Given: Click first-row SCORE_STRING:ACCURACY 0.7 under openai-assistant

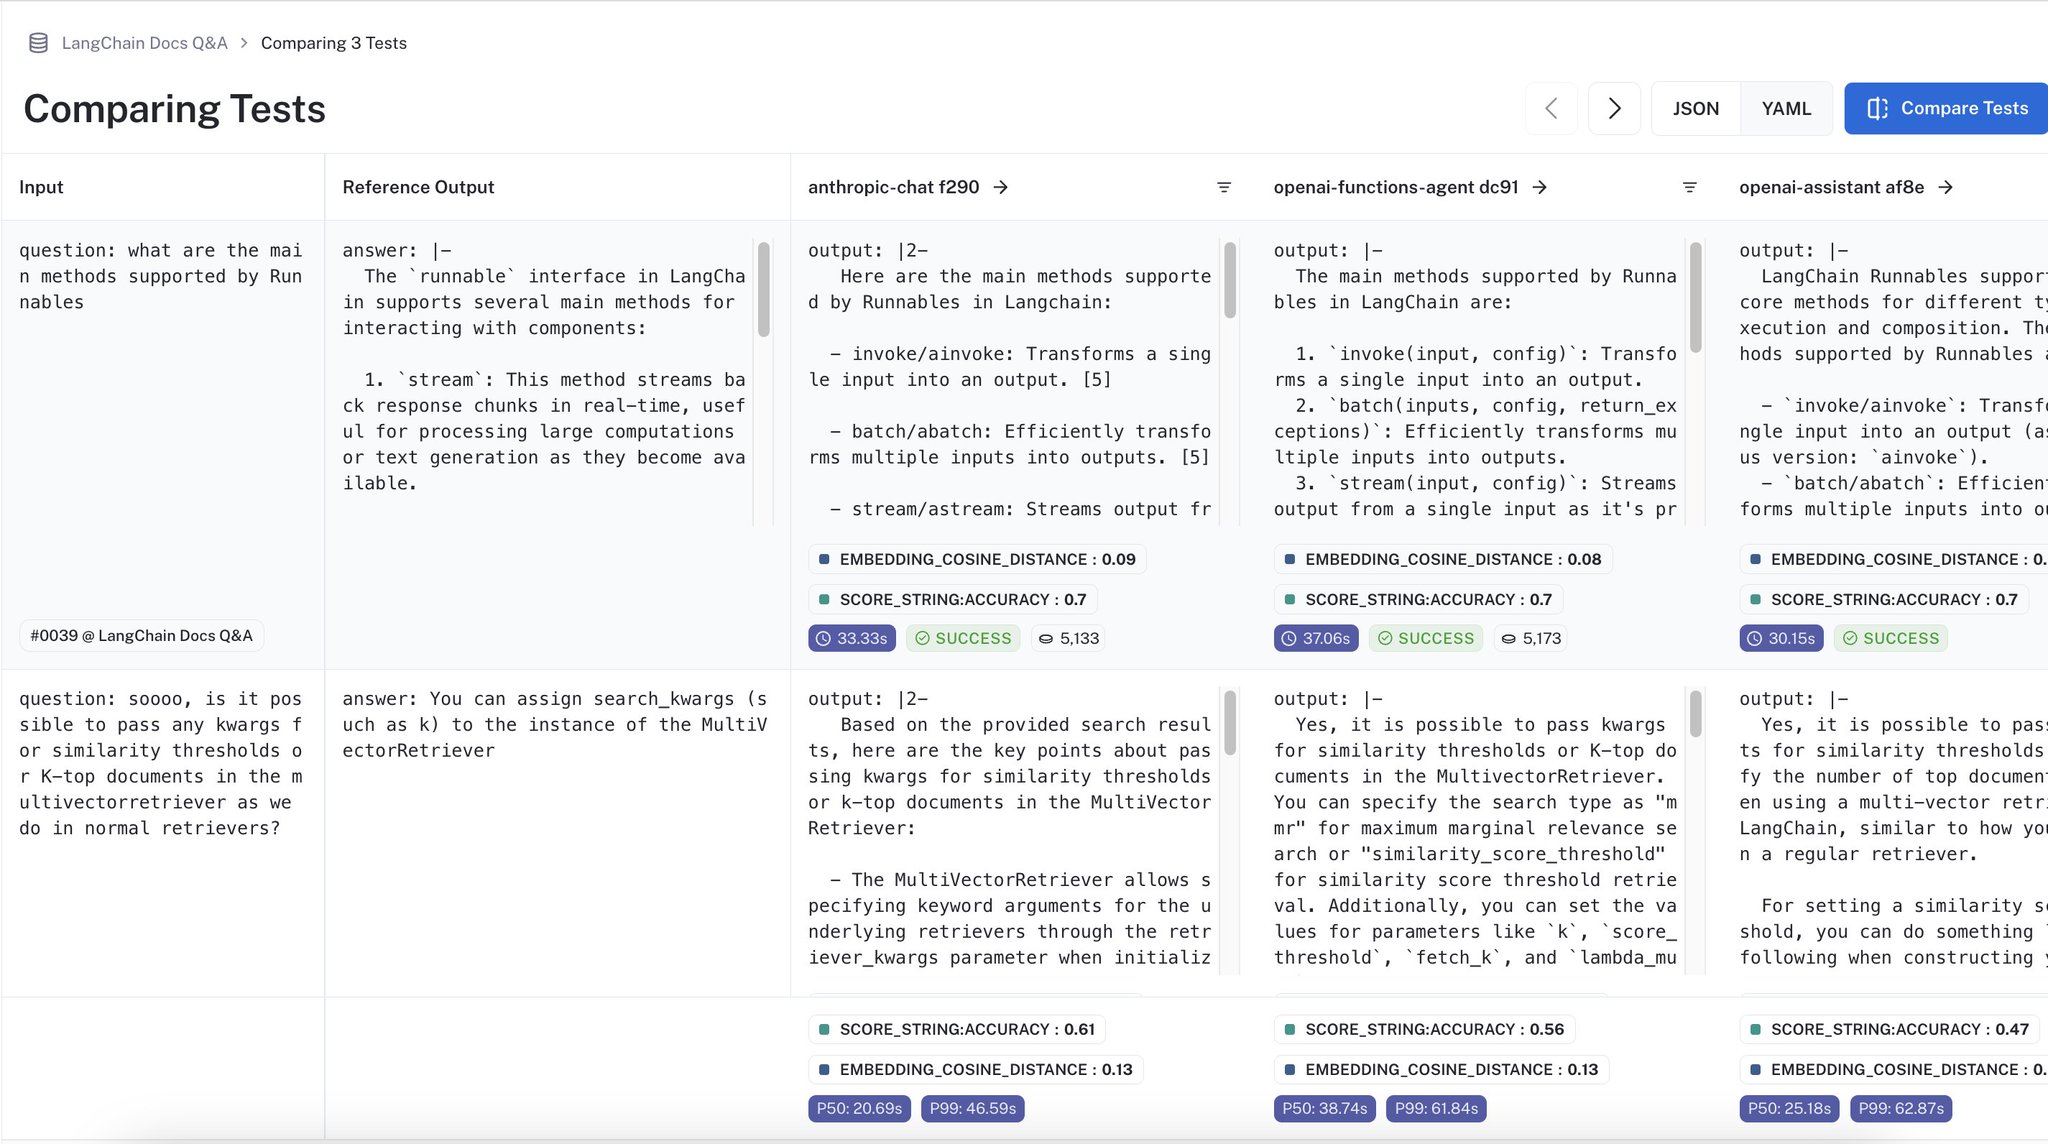Looking at the screenshot, I should pyautogui.click(x=1884, y=599).
